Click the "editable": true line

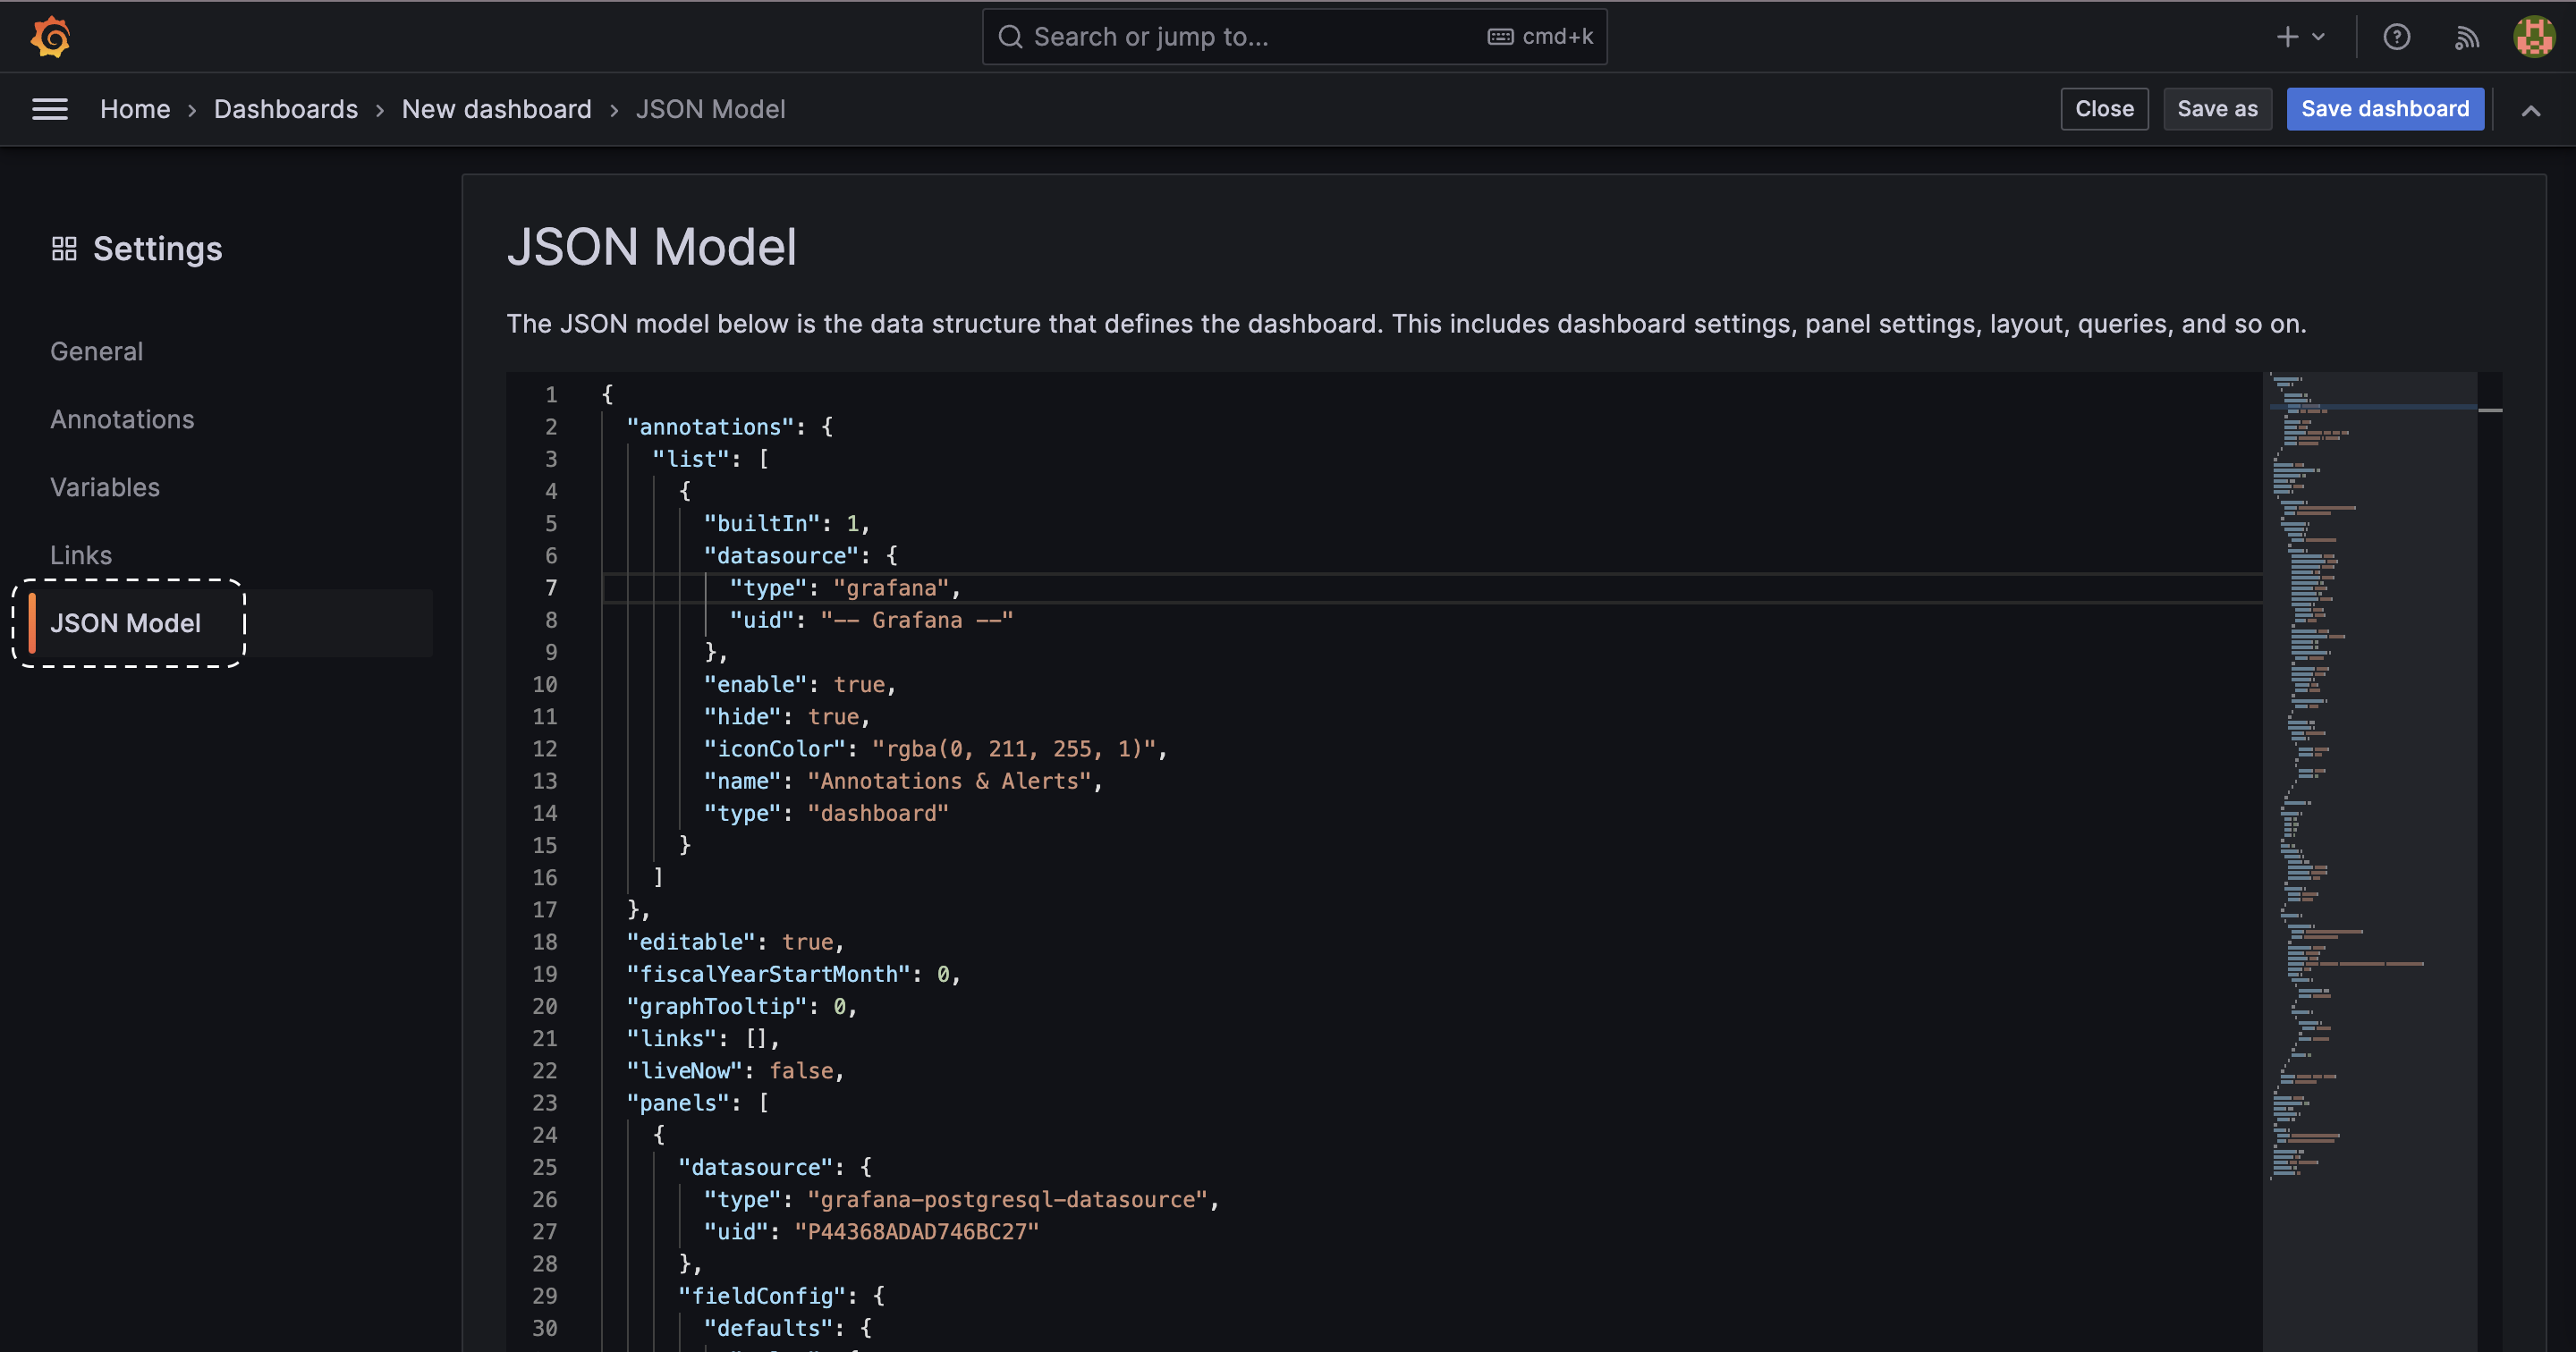pos(735,942)
